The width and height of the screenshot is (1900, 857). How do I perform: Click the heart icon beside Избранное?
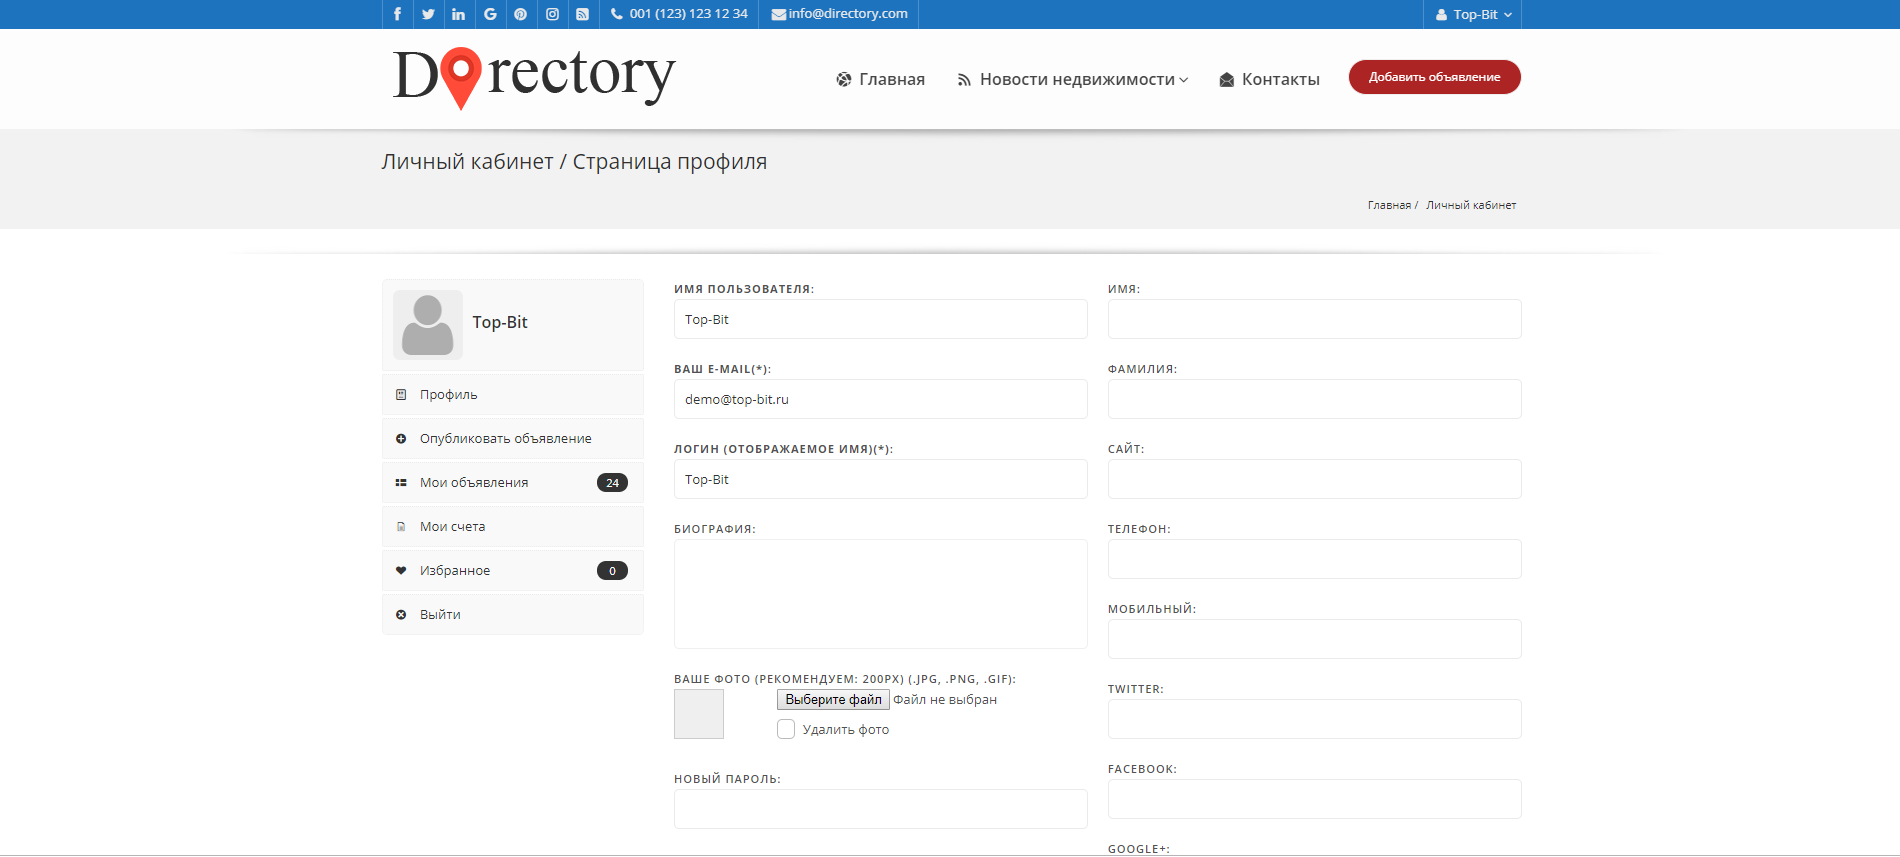pyautogui.click(x=401, y=571)
